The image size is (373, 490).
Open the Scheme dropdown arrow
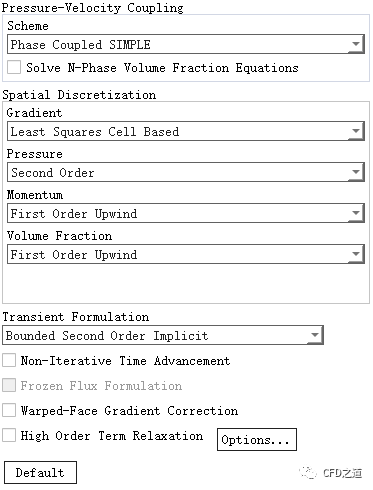pos(356,44)
